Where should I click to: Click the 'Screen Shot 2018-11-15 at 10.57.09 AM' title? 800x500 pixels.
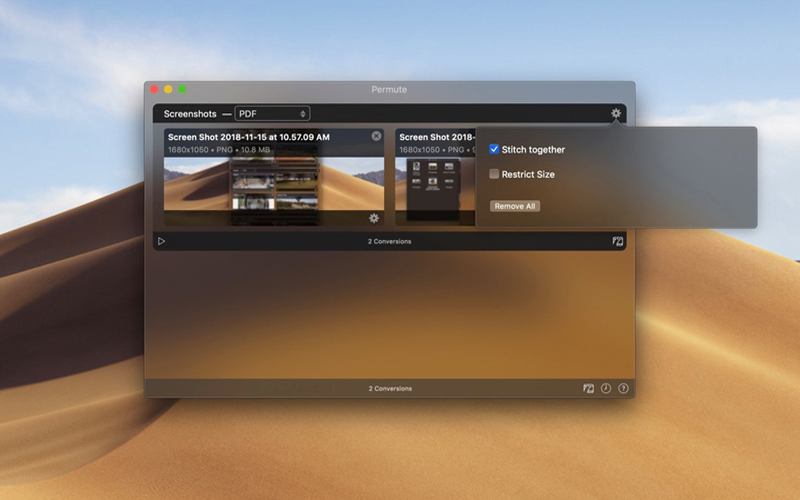[x=248, y=137]
